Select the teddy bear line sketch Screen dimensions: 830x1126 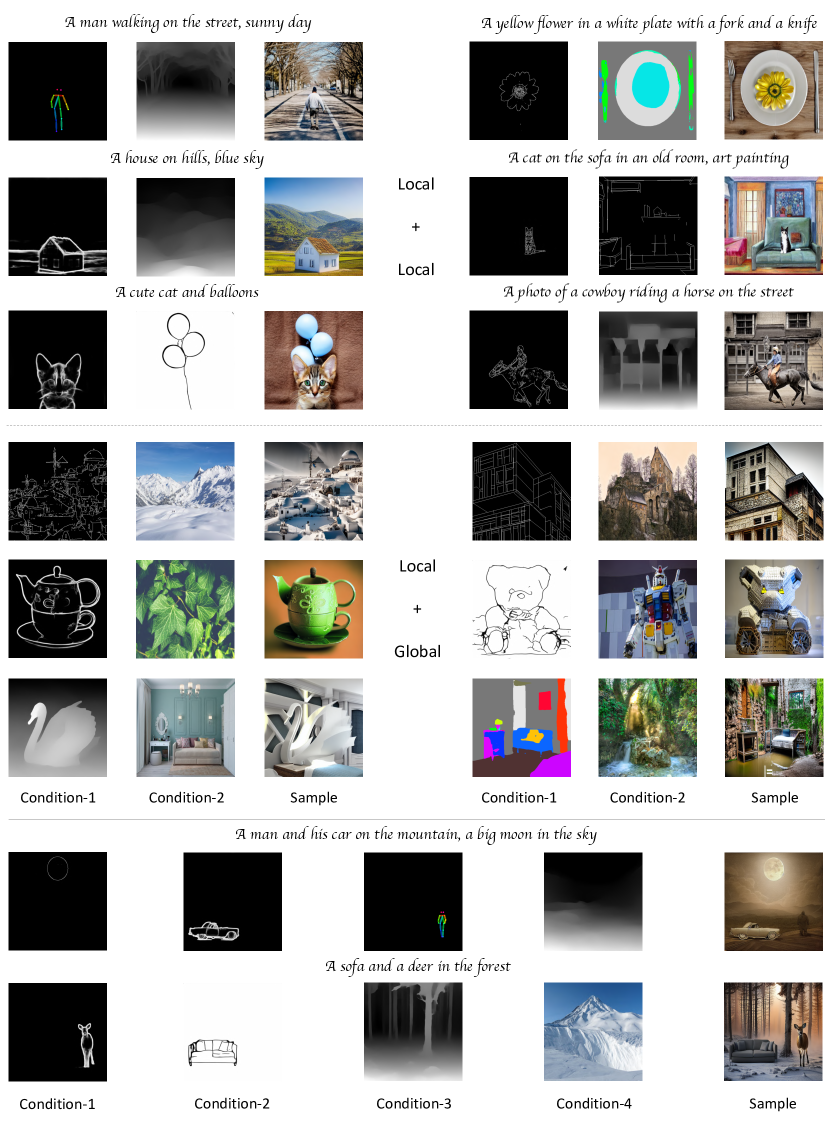coord(521,609)
